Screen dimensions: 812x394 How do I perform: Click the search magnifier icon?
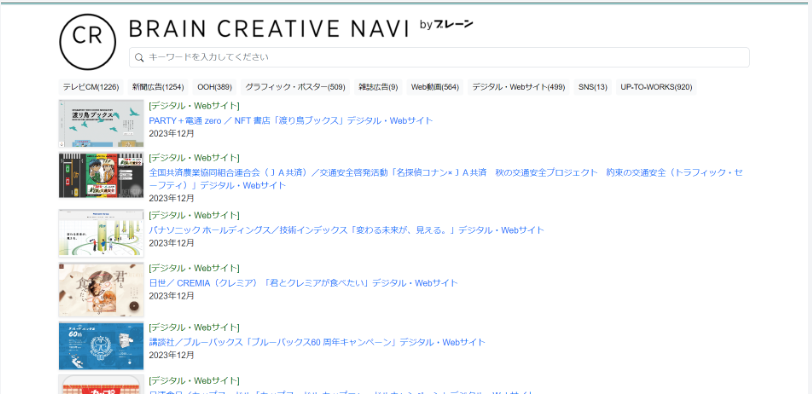(139, 57)
